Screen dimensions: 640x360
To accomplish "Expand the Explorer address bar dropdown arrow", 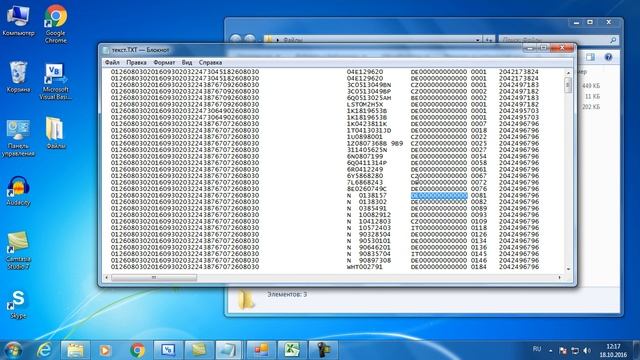I will (x=478, y=40).
